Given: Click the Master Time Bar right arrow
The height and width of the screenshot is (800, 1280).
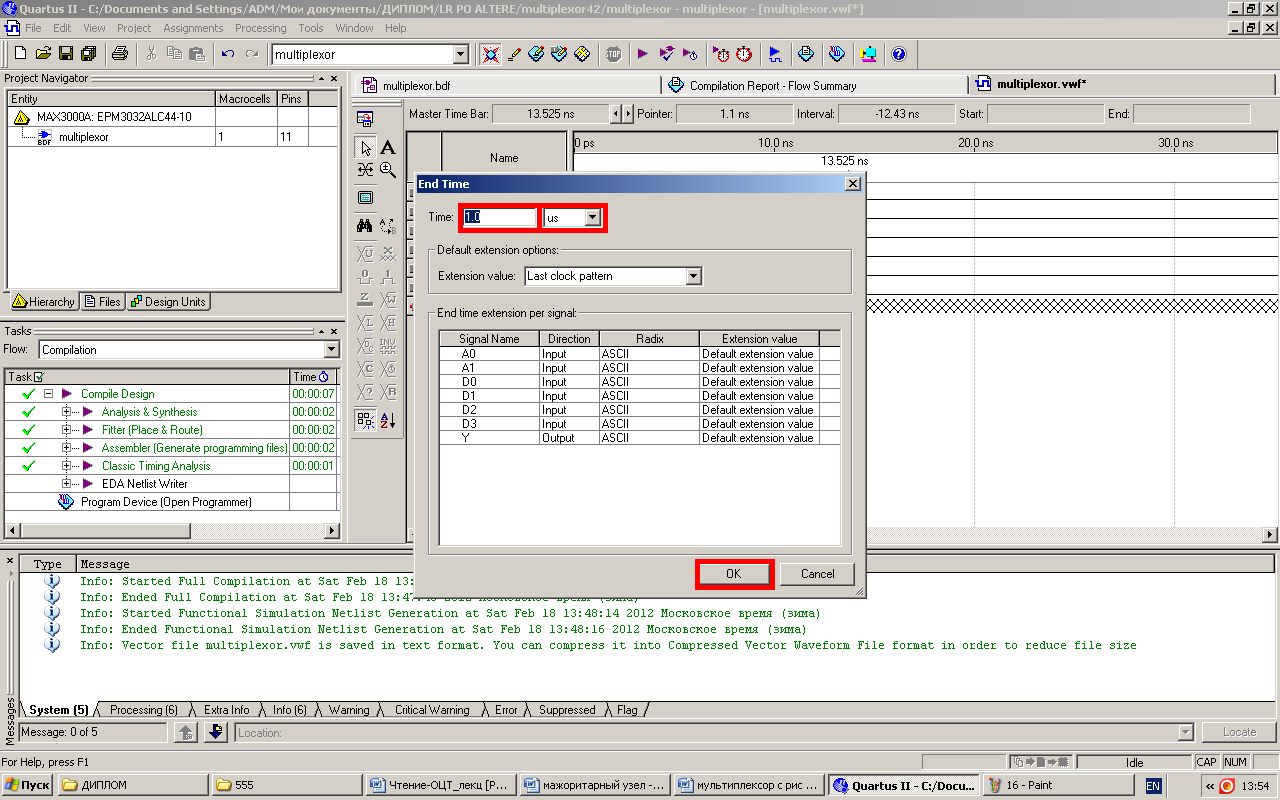Looking at the screenshot, I should point(628,114).
